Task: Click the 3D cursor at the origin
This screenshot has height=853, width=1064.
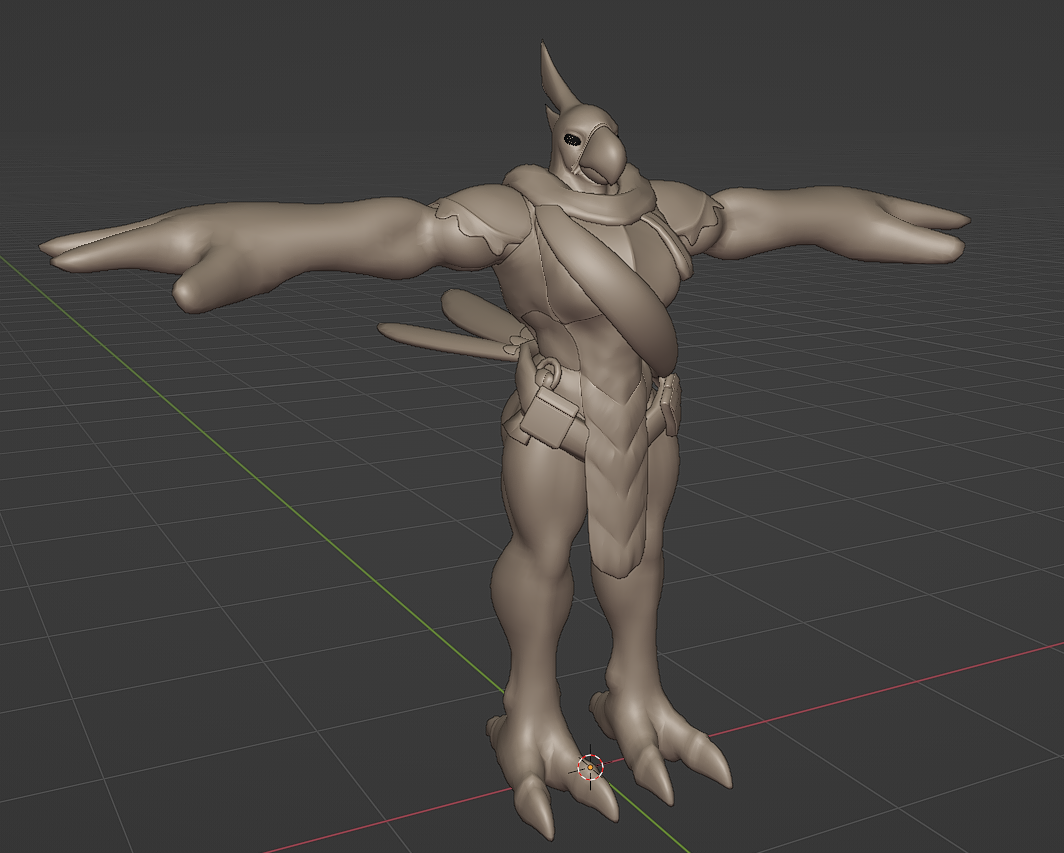Action: tap(590, 767)
